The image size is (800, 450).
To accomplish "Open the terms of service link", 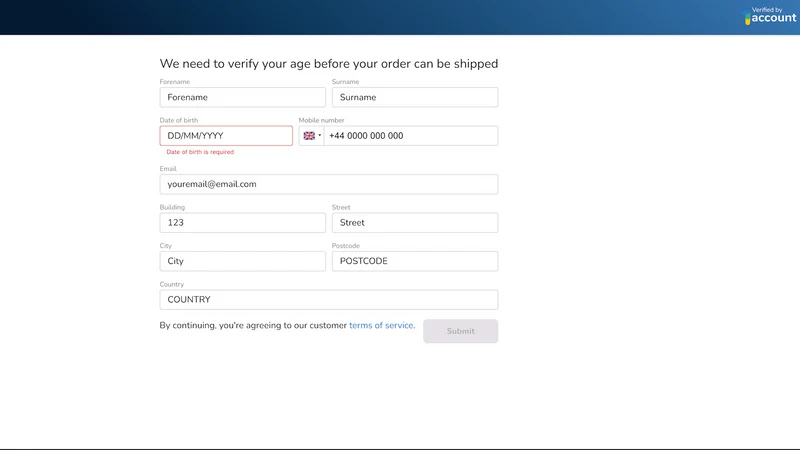I will pyautogui.click(x=381, y=326).
